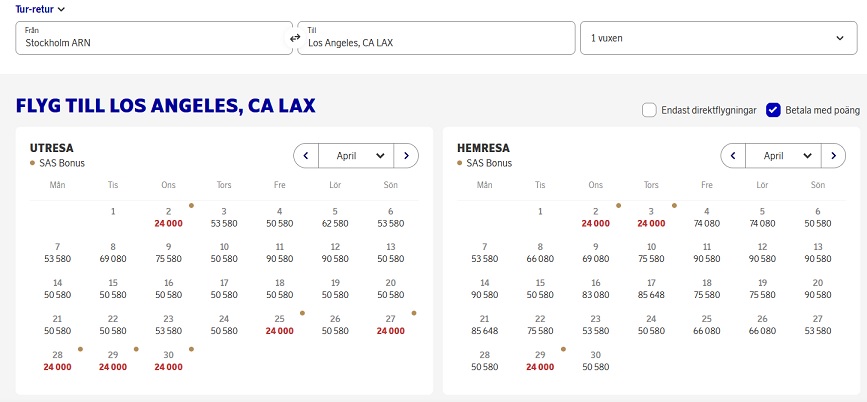Image resolution: width=867 pixels, height=402 pixels.
Task: Open Utresa April month dropdown
Action: point(355,156)
